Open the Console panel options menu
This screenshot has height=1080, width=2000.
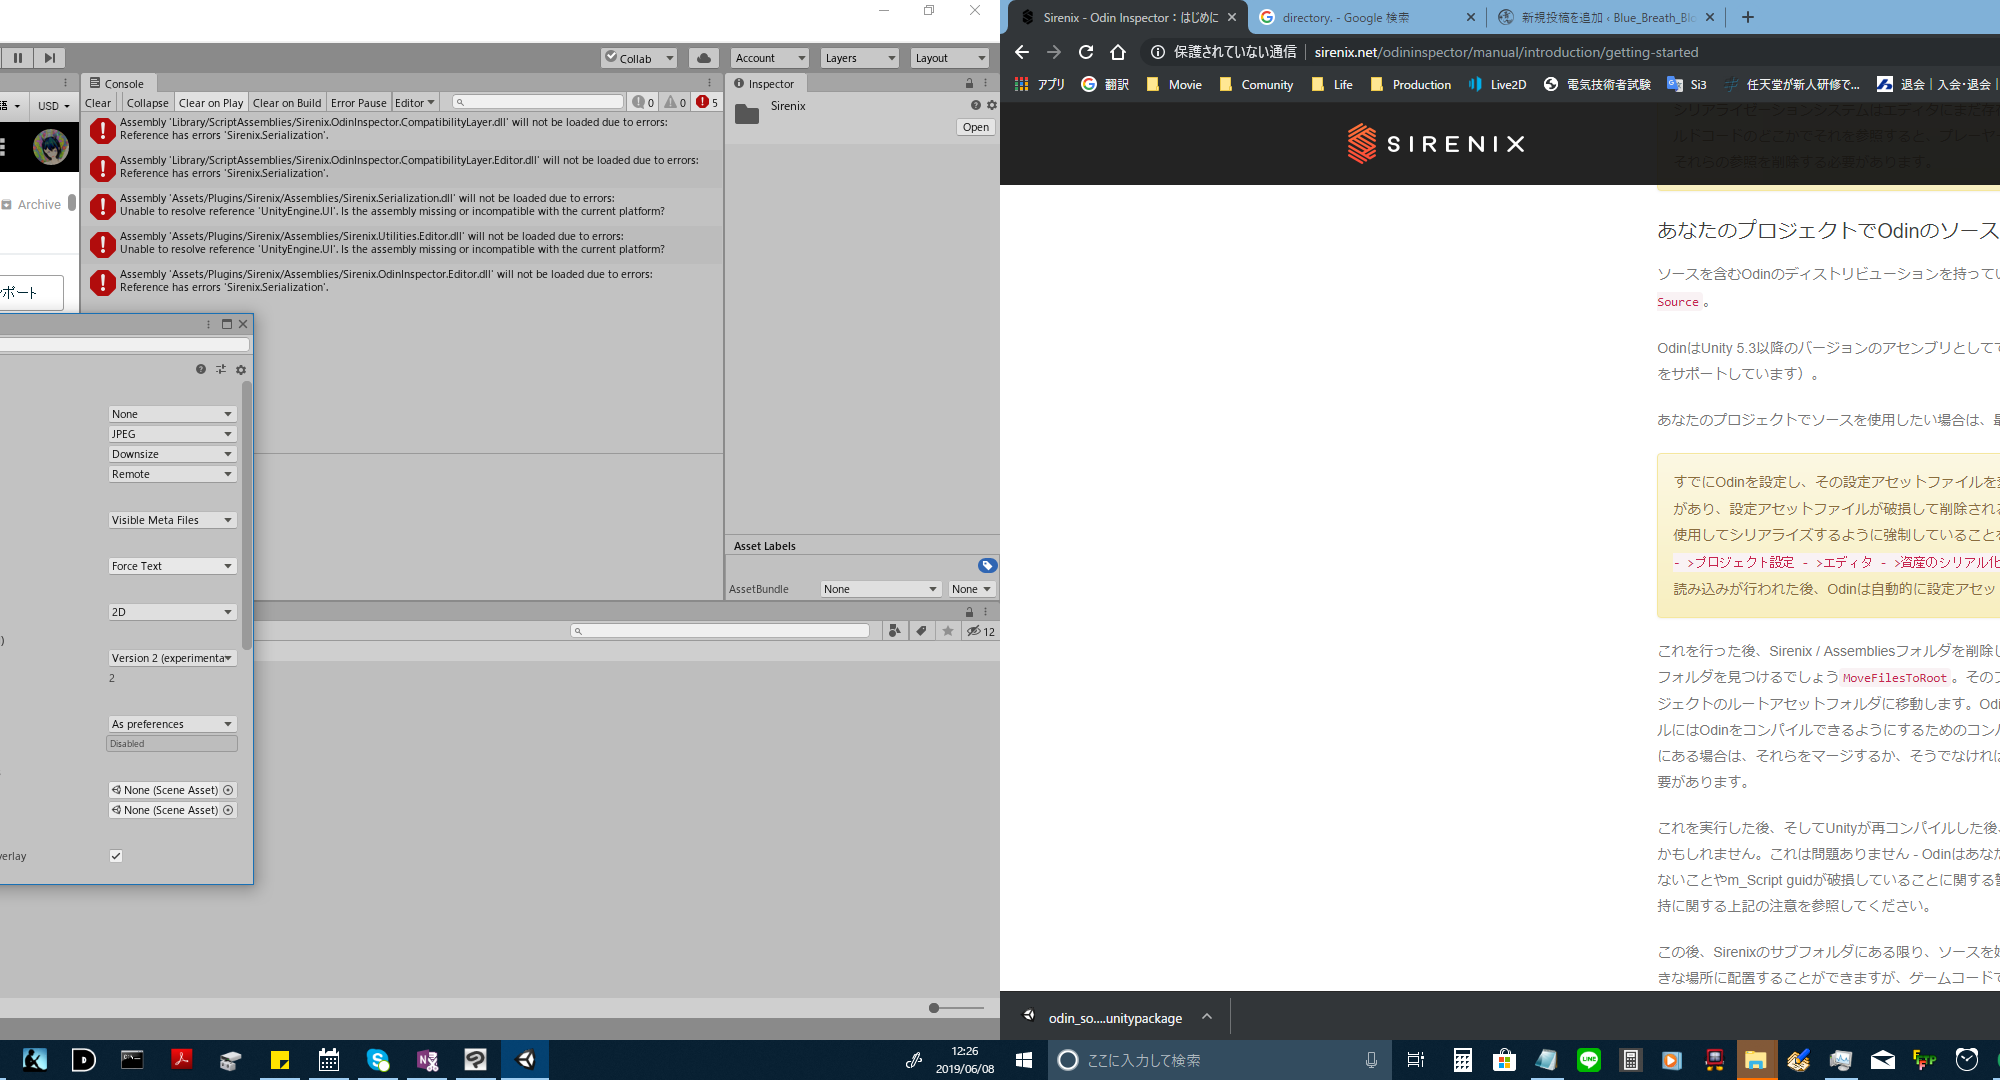(x=710, y=83)
